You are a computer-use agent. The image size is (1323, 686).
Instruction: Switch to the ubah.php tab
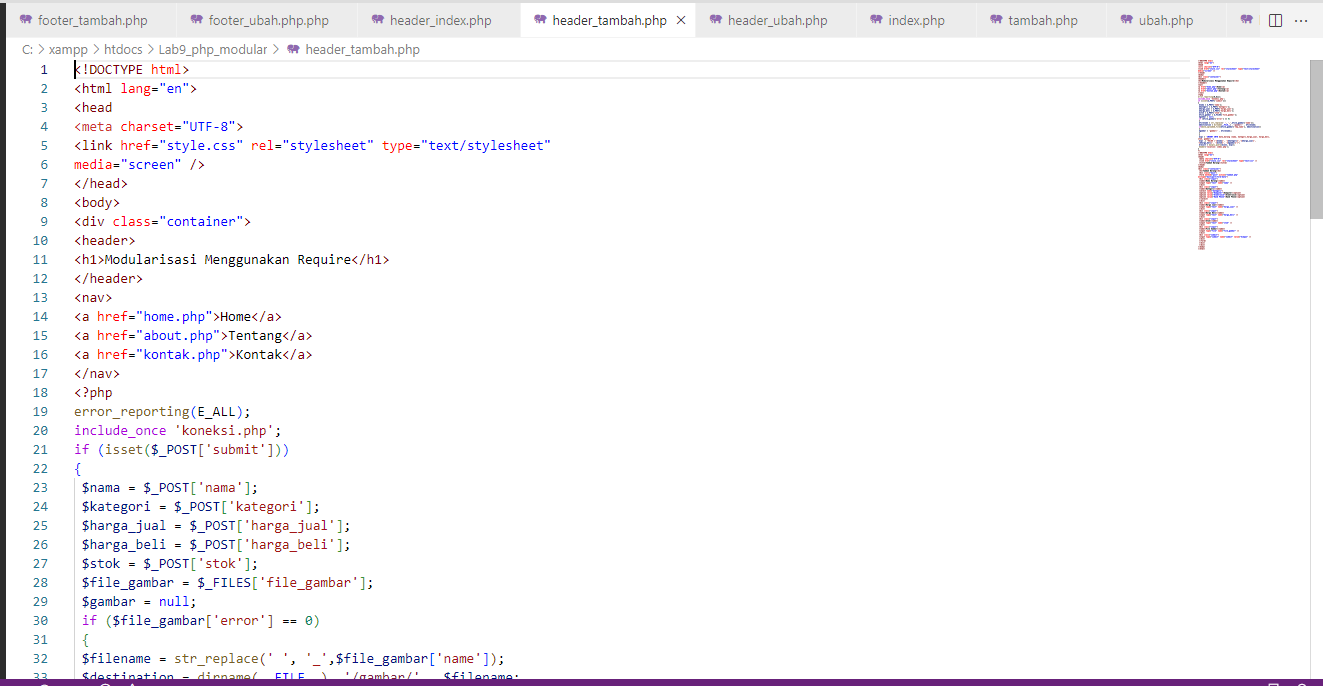[x=1165, y=19]
